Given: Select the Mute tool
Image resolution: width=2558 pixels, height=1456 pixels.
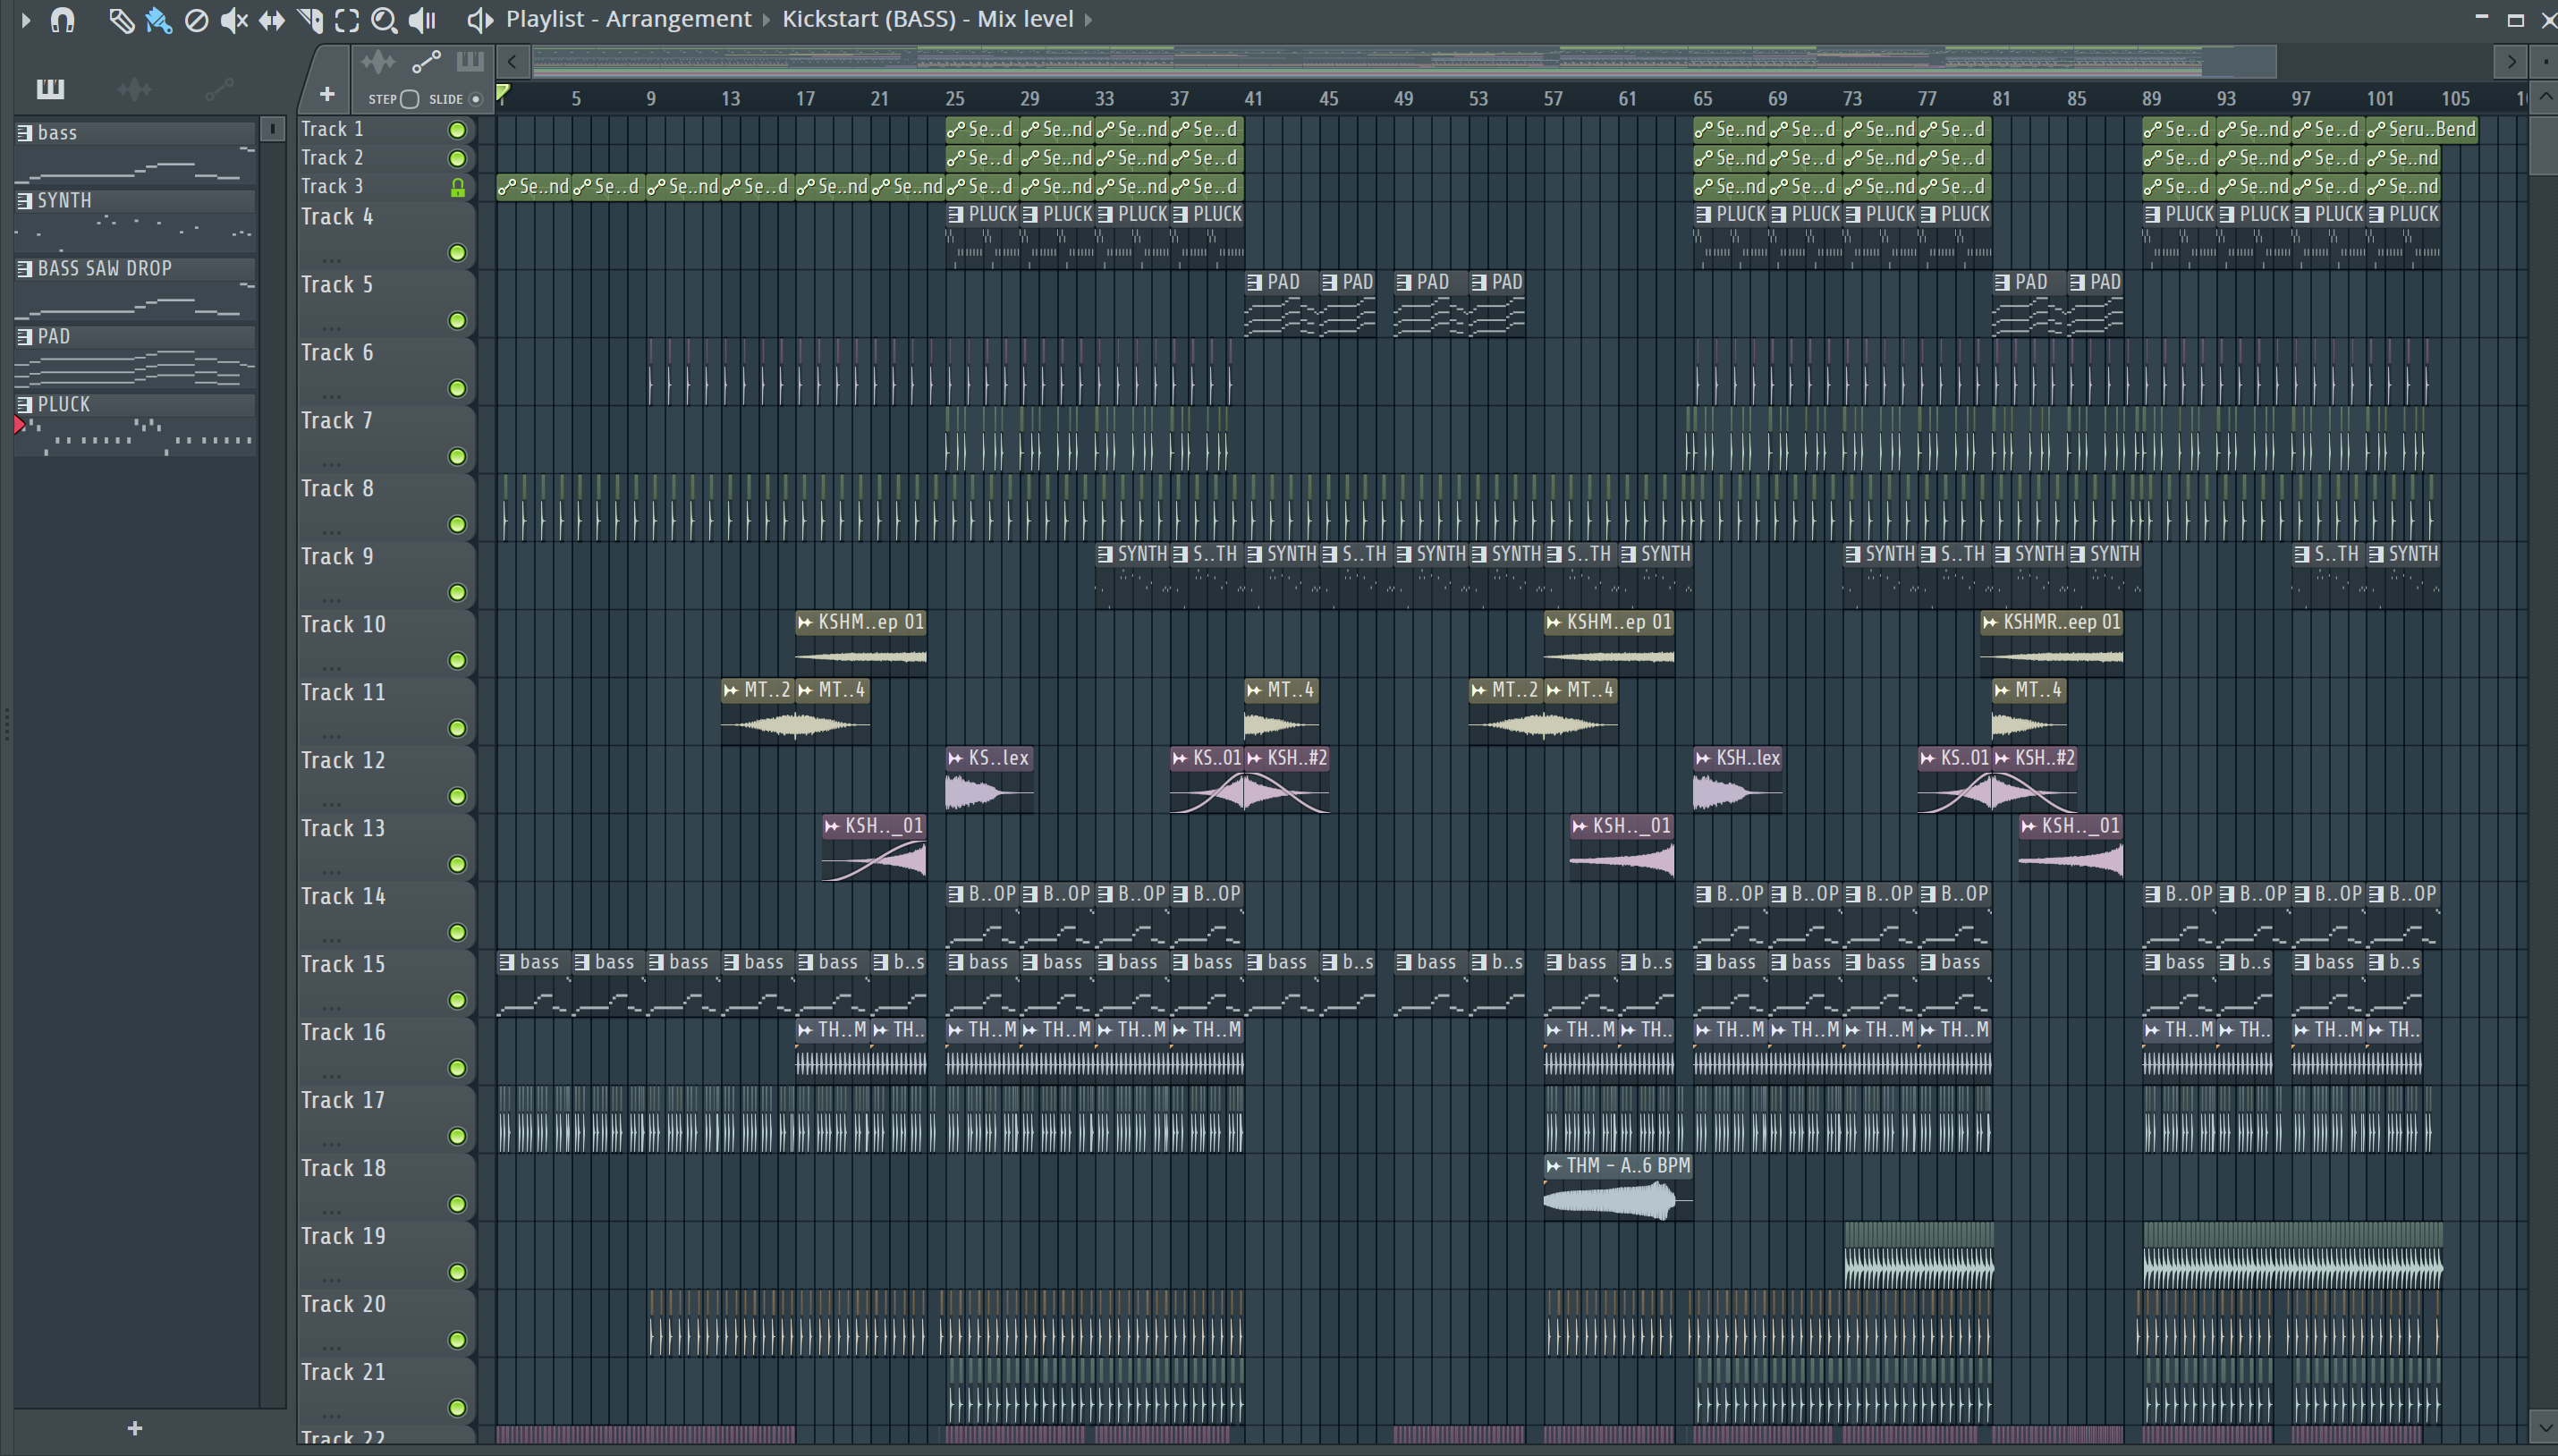Looking at the screenshot, I should tap(233, 19).
